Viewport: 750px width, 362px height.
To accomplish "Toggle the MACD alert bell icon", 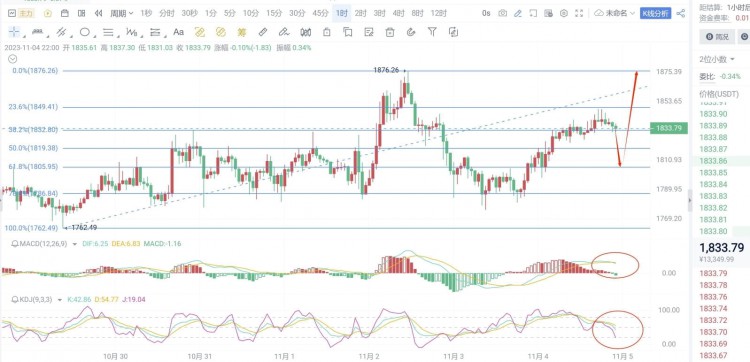I will [15, 243].
